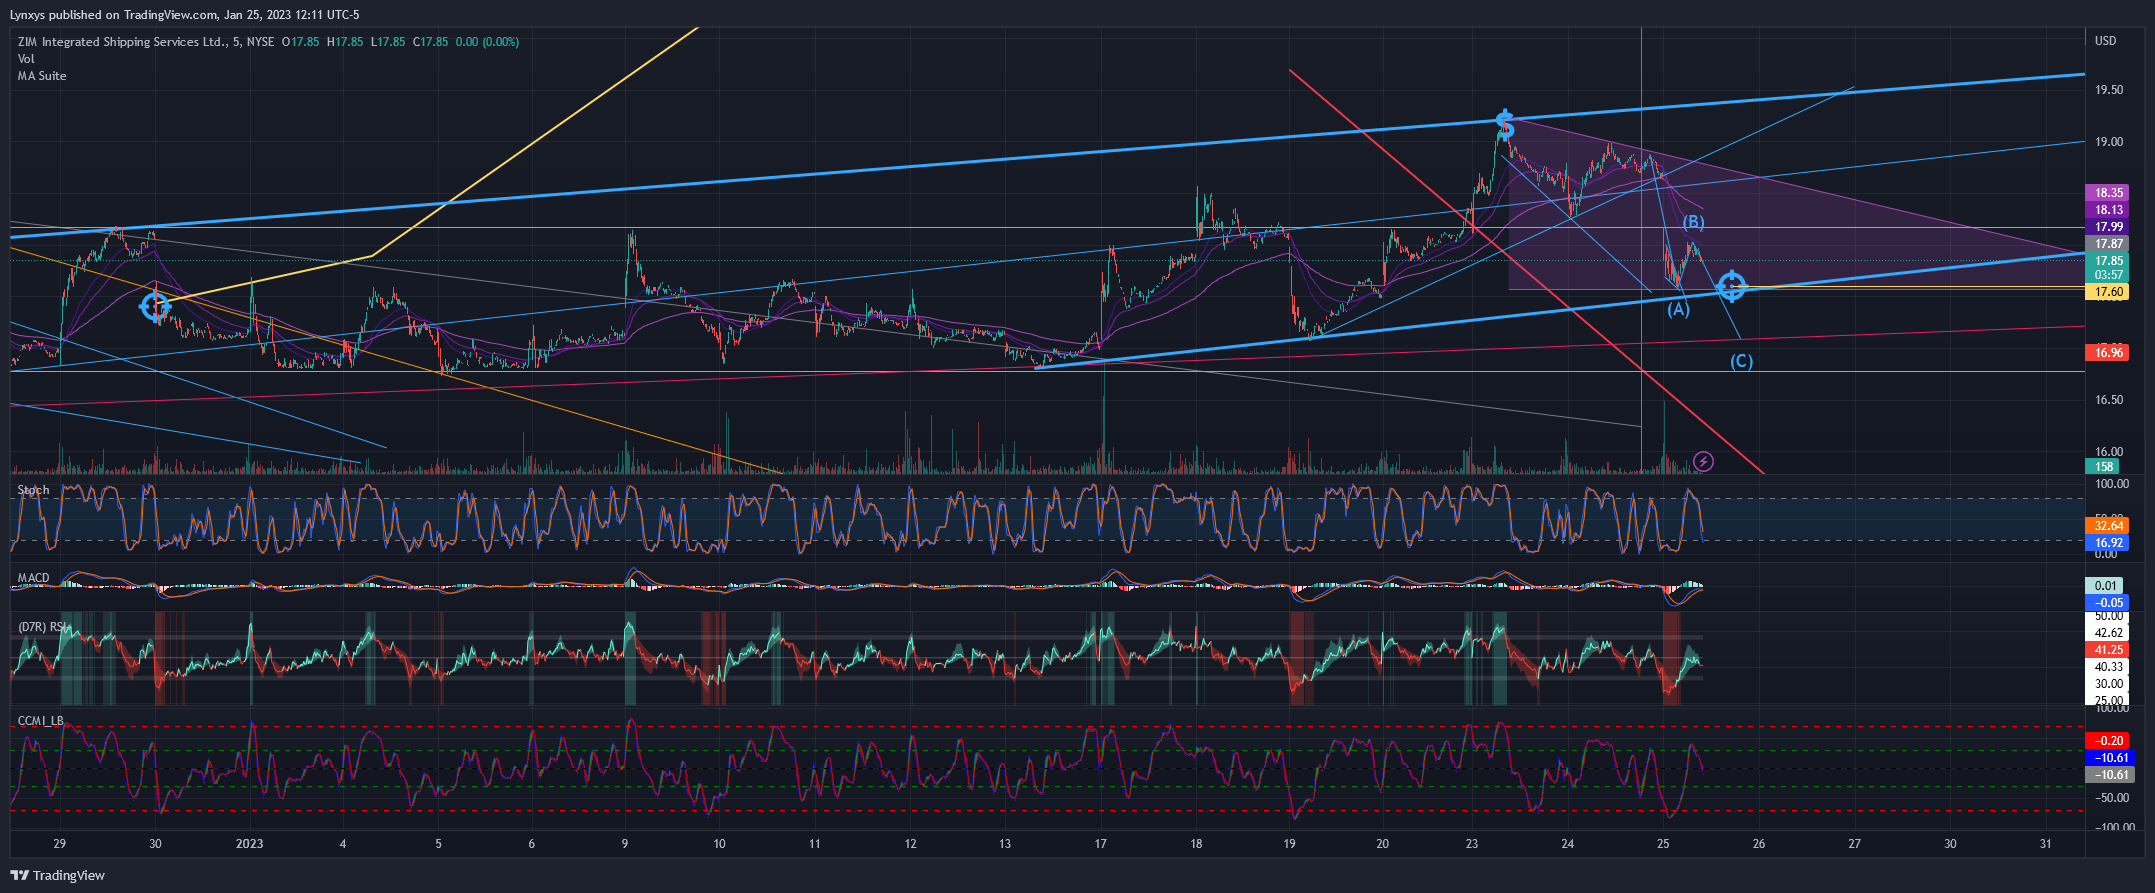Select the (A) wave label
The image size is (2155, 893).
1678,309
